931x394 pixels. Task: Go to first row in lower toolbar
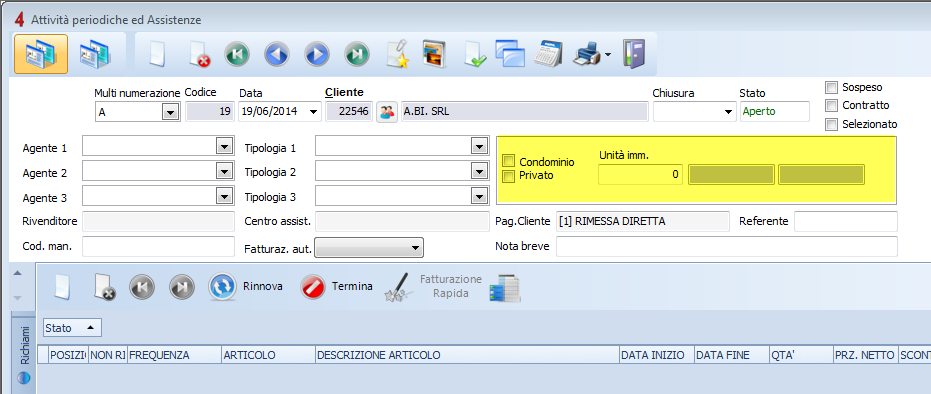(142, 287)
